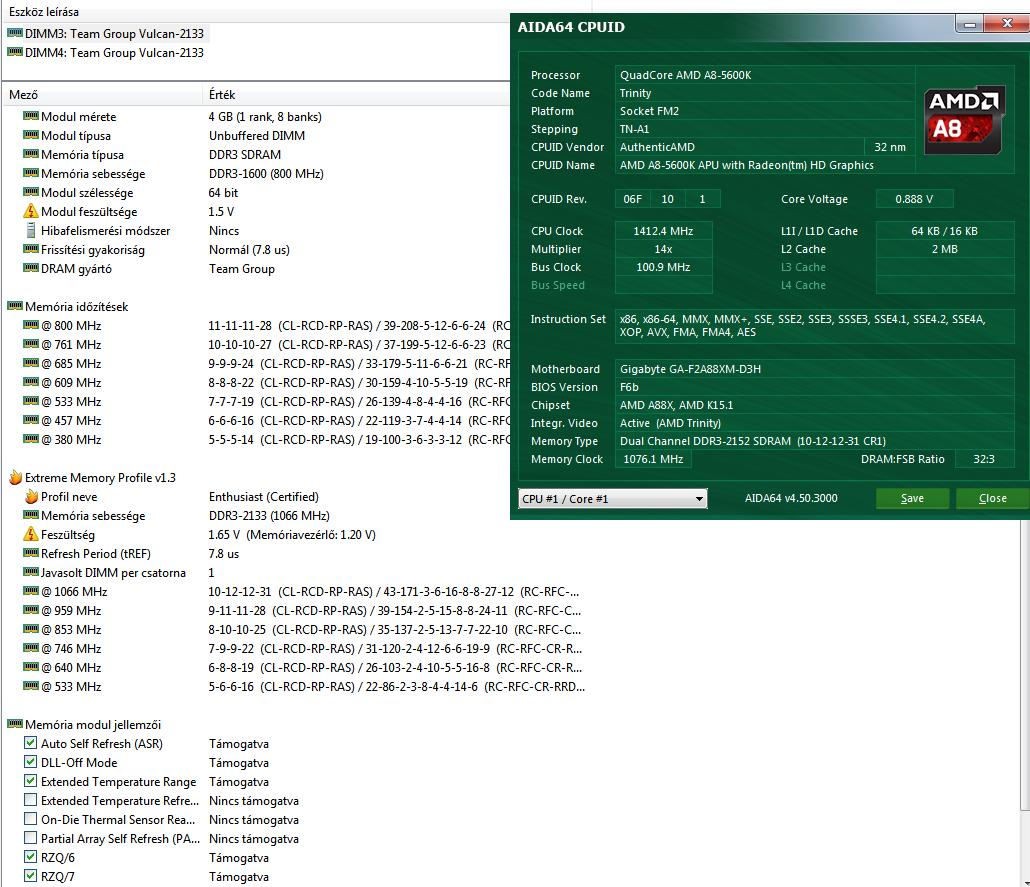
Task: Click Close button in AIDA64 CPUID
Action: [x=992, y=498]
